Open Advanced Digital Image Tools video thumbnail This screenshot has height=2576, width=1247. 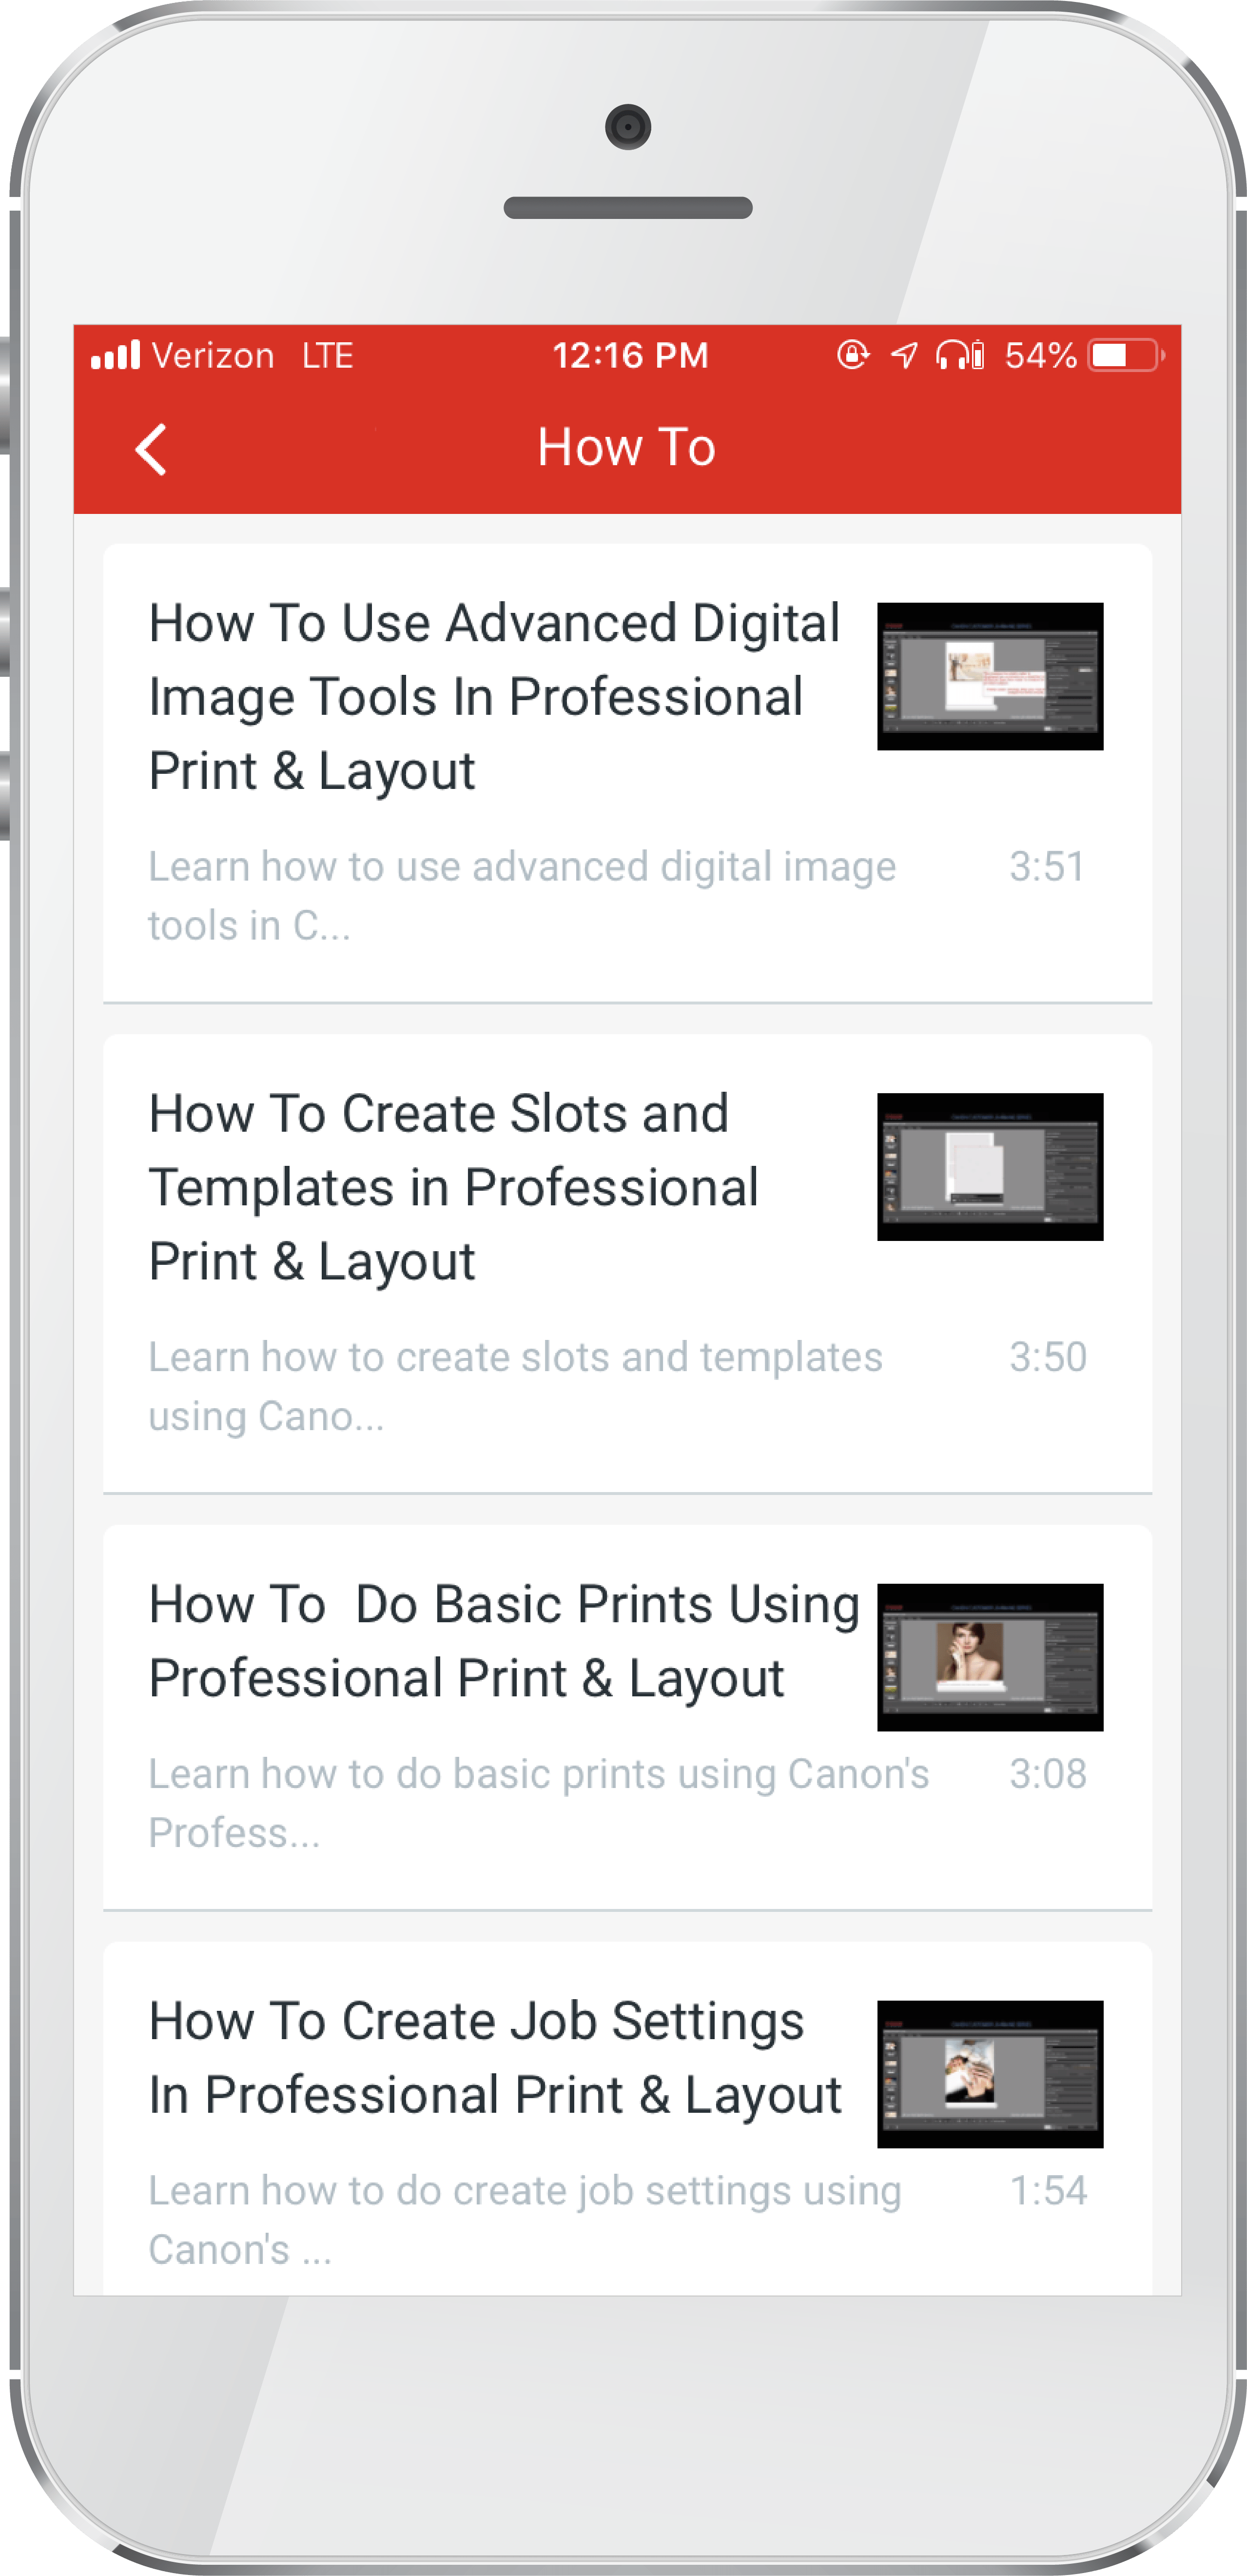(x=989, y=676)
